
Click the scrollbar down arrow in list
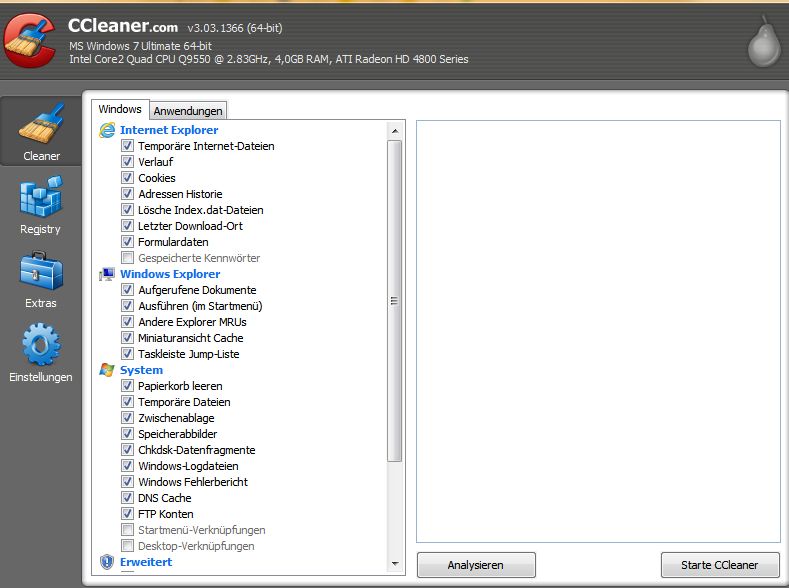(x=395, y=564)
